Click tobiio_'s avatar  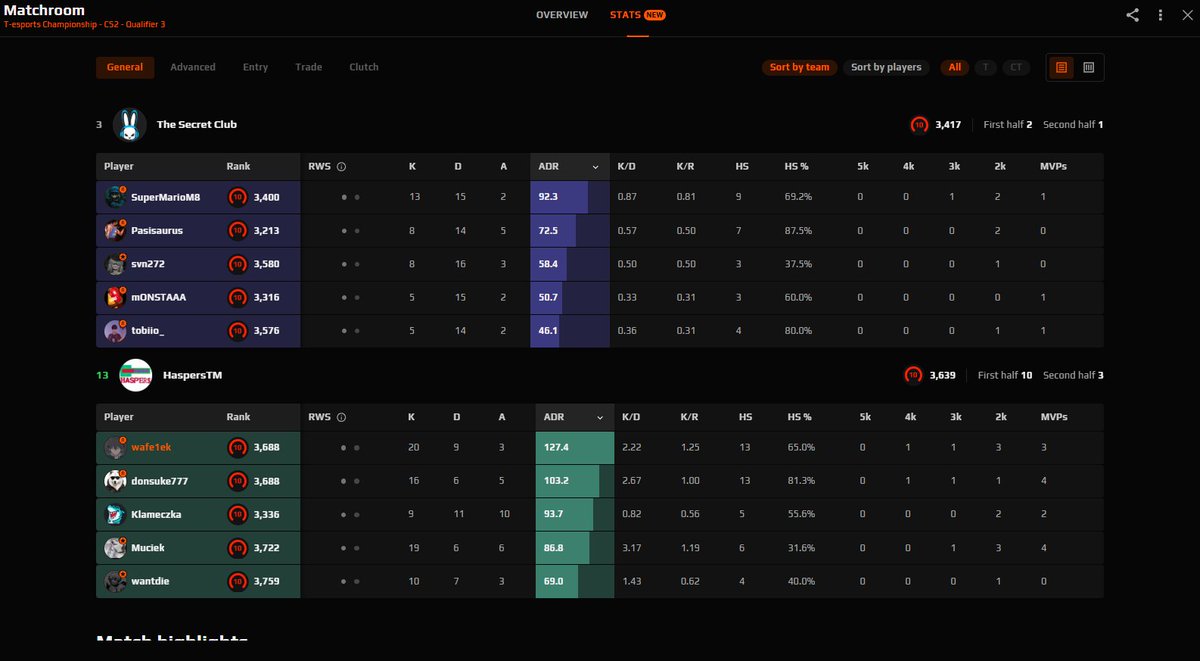(x=114, y=331)
